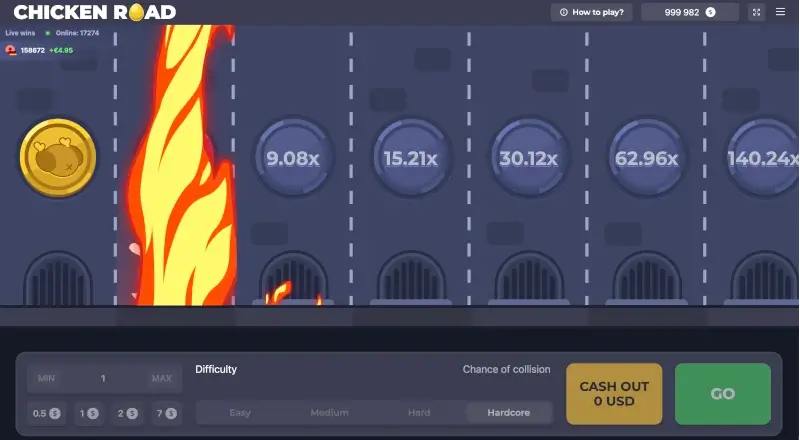
Task: Click the 30.12x multiplier circle
Action: tap(528, 158)
